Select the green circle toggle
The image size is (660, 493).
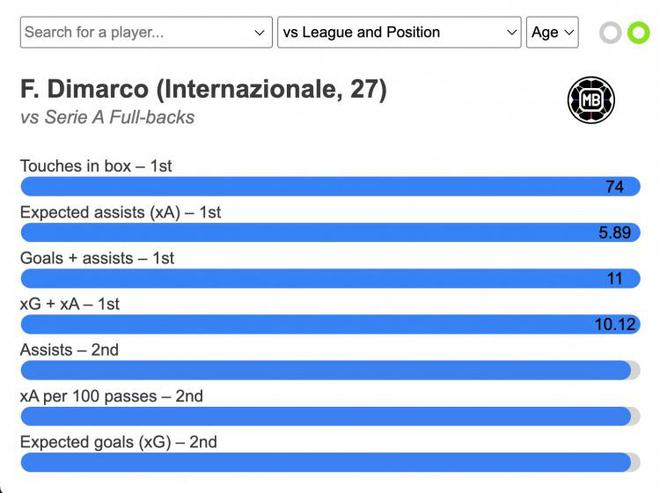pos(638,33)
